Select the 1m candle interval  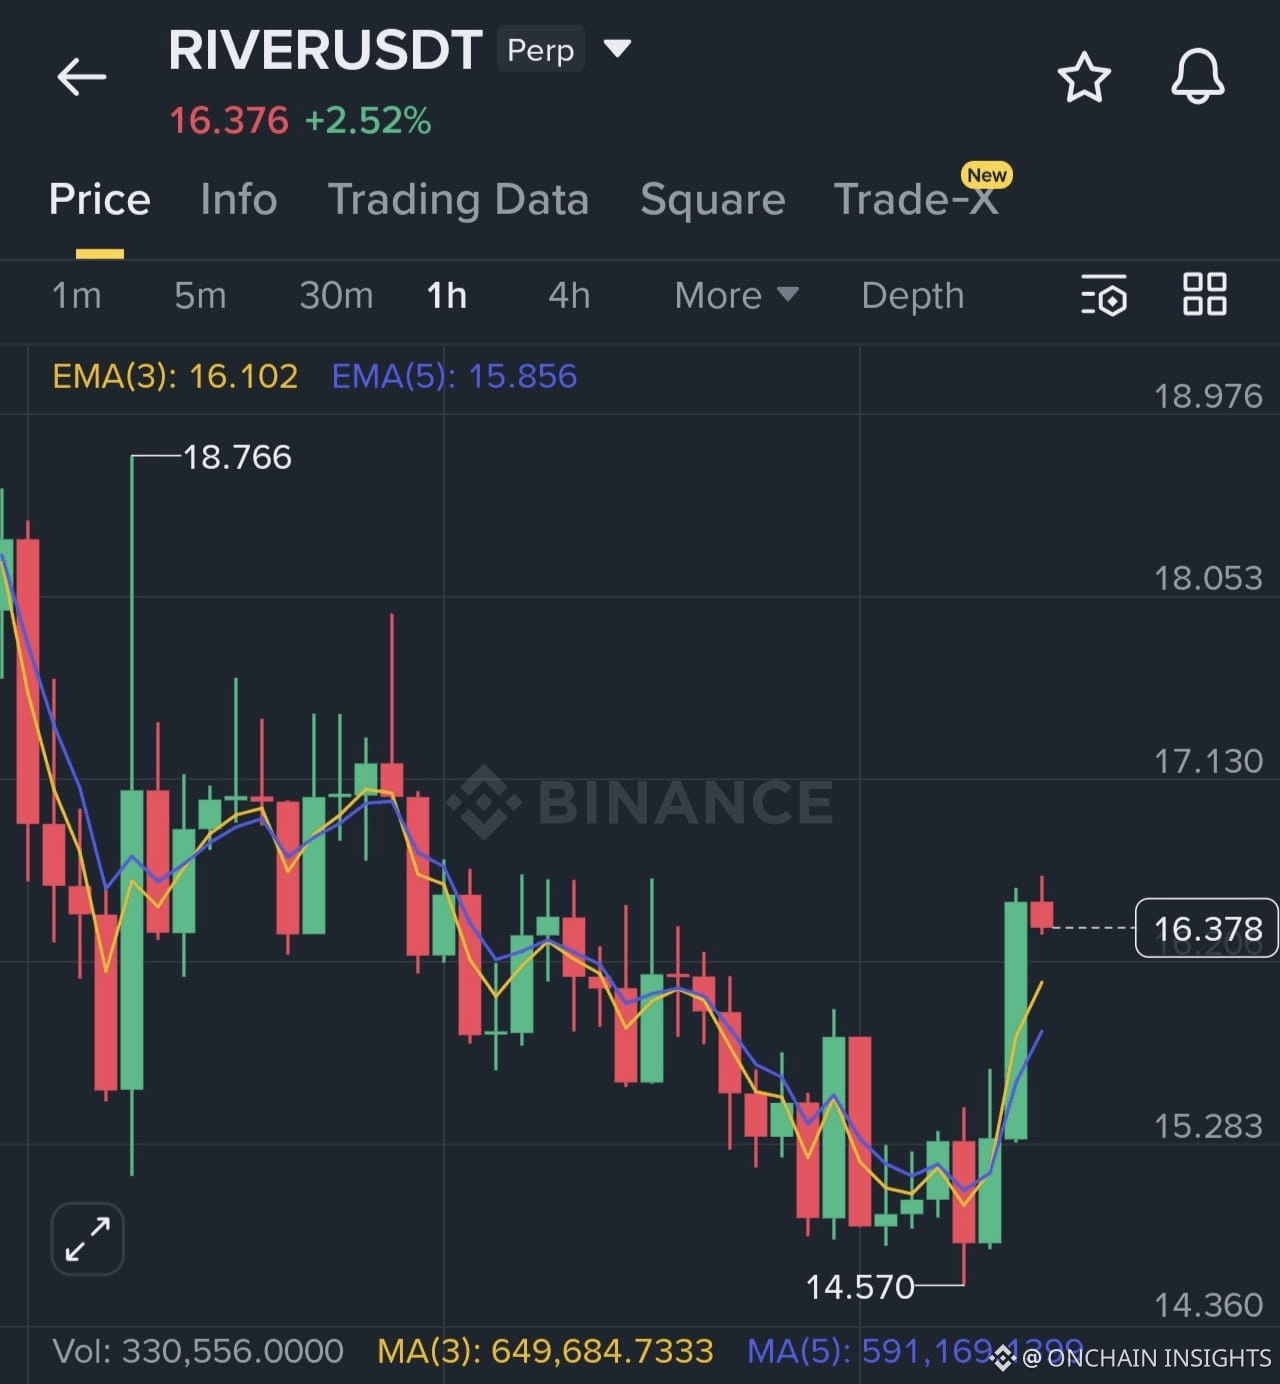point(76,296)
